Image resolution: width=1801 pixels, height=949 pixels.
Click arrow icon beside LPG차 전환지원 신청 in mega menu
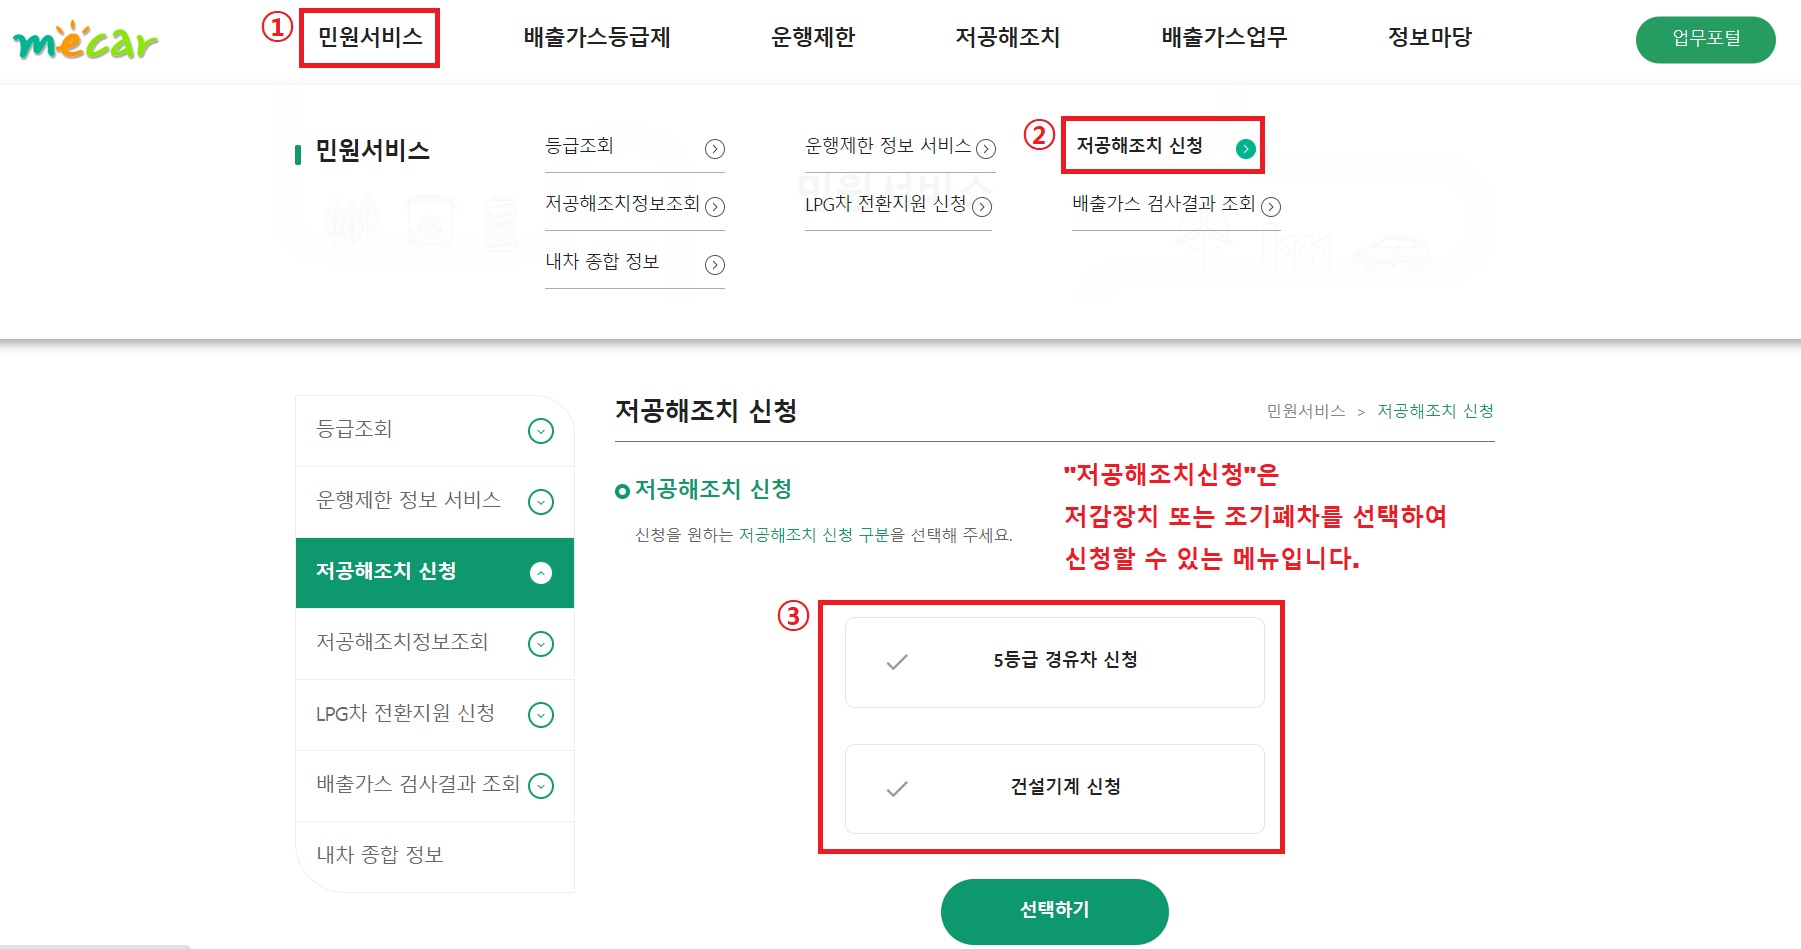[x=982, y=207]
